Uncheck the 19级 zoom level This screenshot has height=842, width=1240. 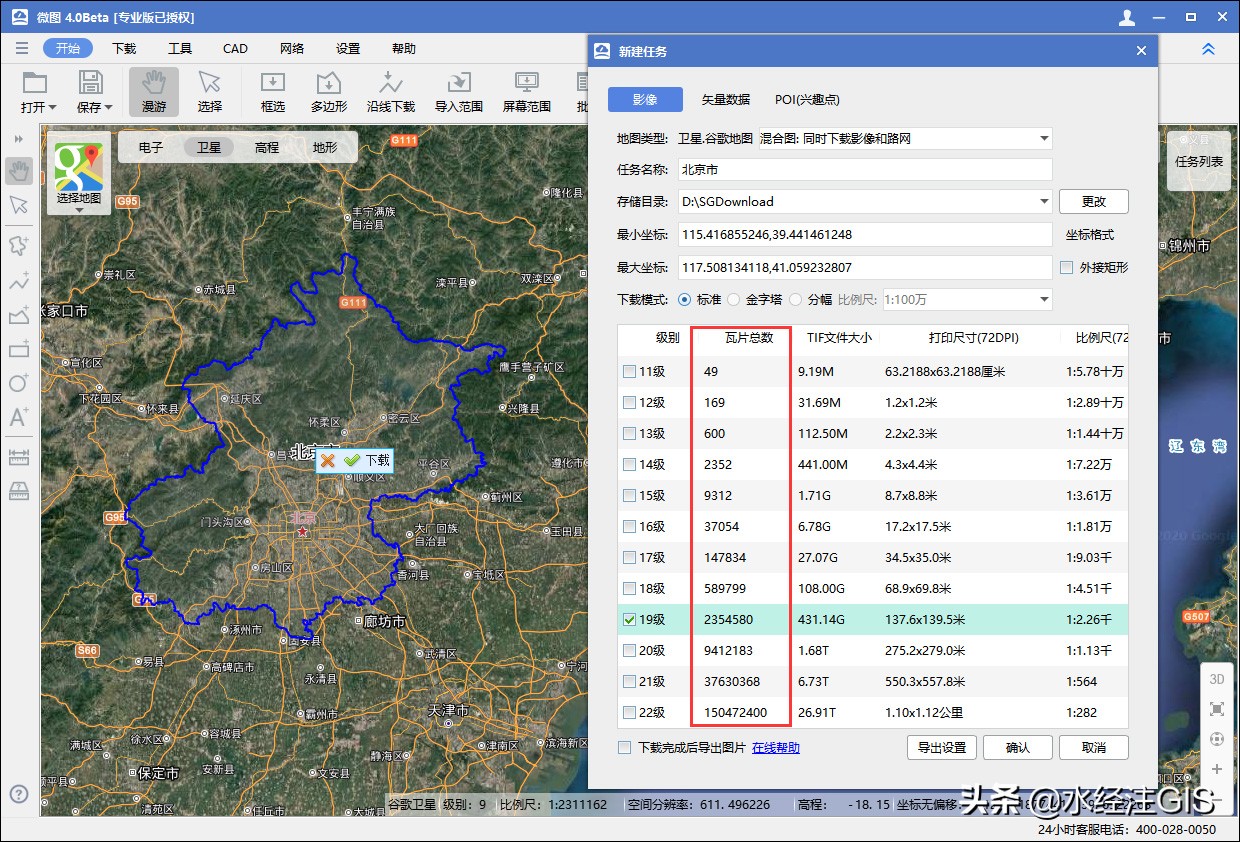pos(631,620)
